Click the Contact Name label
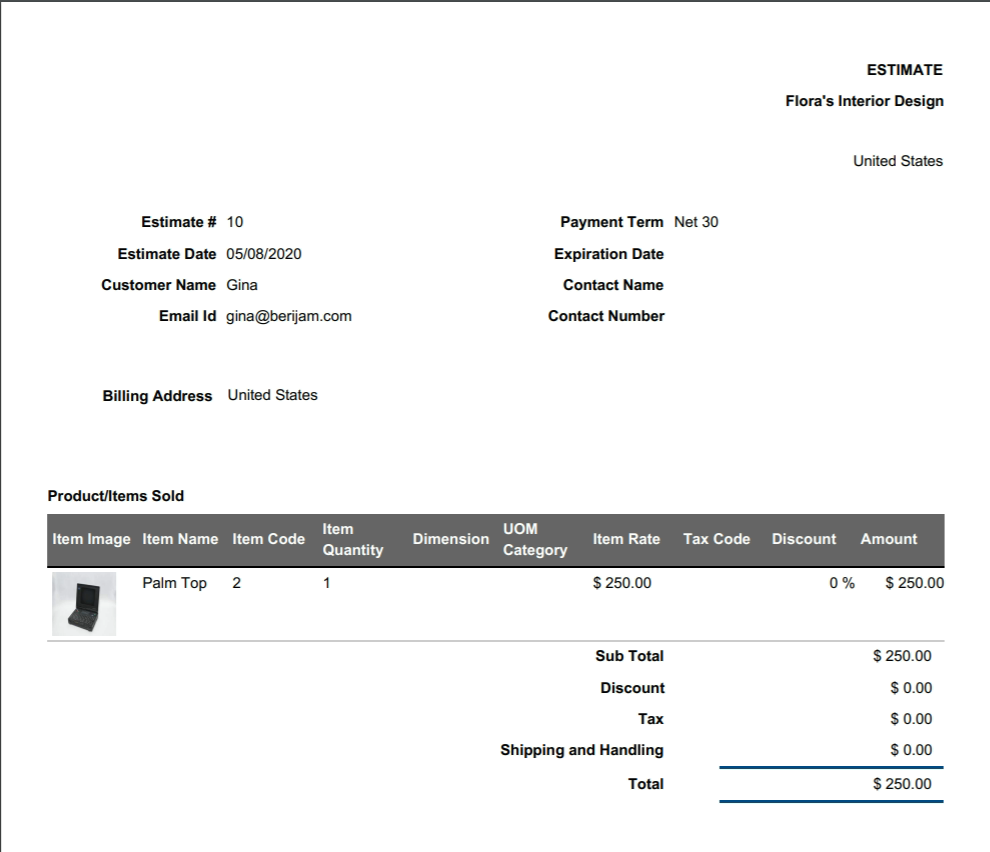Viewport: 990px width, 852px height. pos(612,285)
